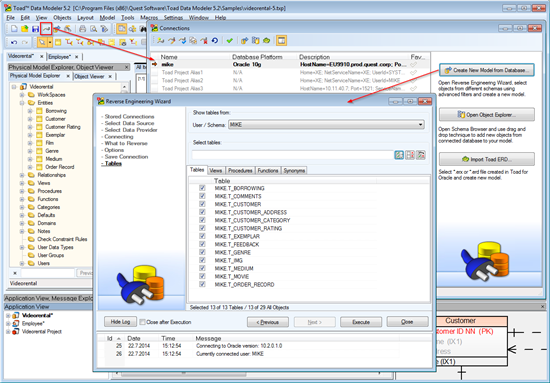Switch to the Views tab in wizard
Viewport: 550px width, 383px height.
pyautogui.click(x=215, y=170)
